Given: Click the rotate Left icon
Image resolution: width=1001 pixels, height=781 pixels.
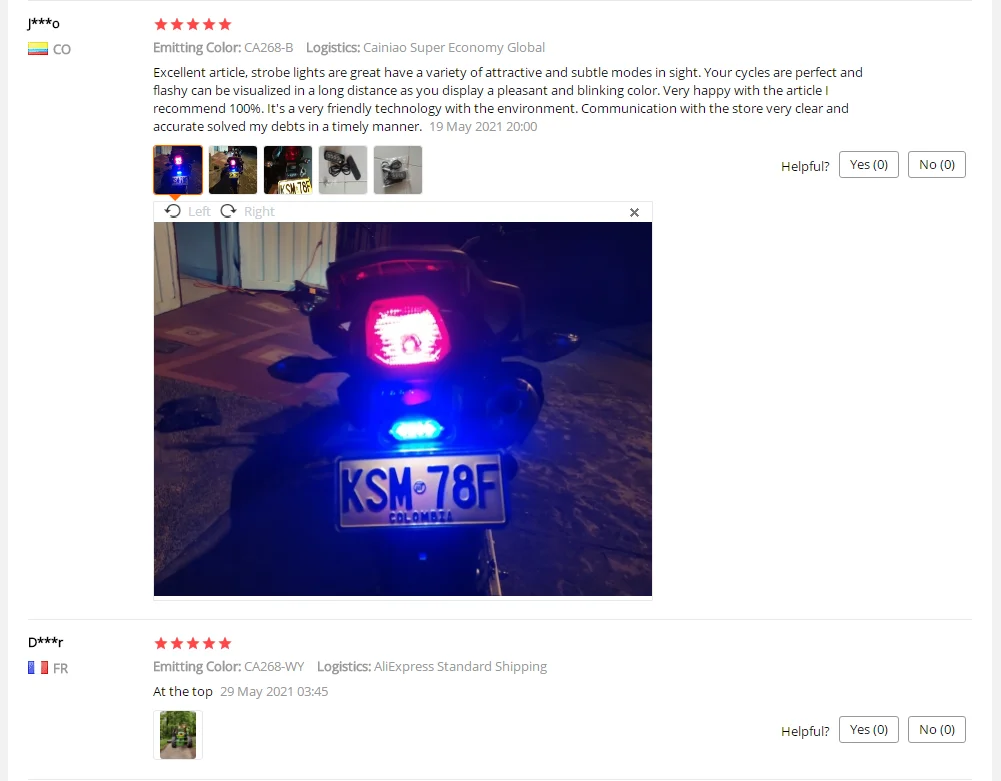Looking at the screenshot, I should tap(172, 211).
